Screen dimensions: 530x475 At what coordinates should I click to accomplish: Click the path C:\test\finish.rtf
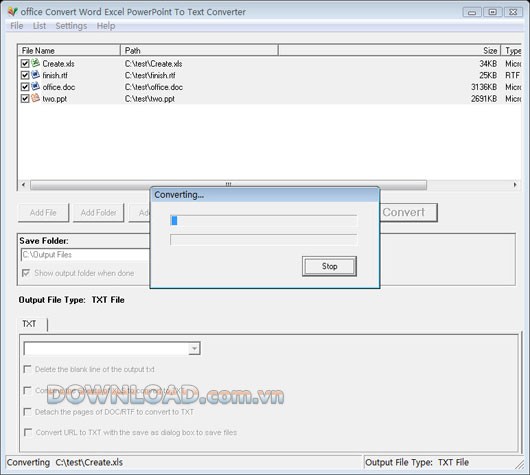pyautogui.click(x=150, y=75)
